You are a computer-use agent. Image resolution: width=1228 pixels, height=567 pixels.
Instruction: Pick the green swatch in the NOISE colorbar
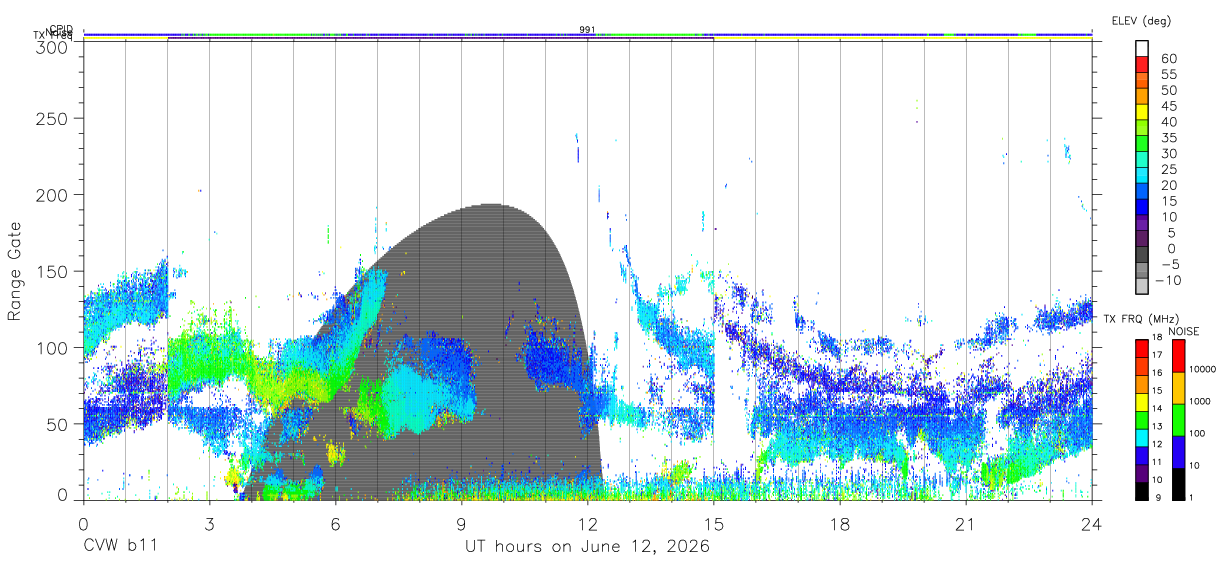[1177, 419]
